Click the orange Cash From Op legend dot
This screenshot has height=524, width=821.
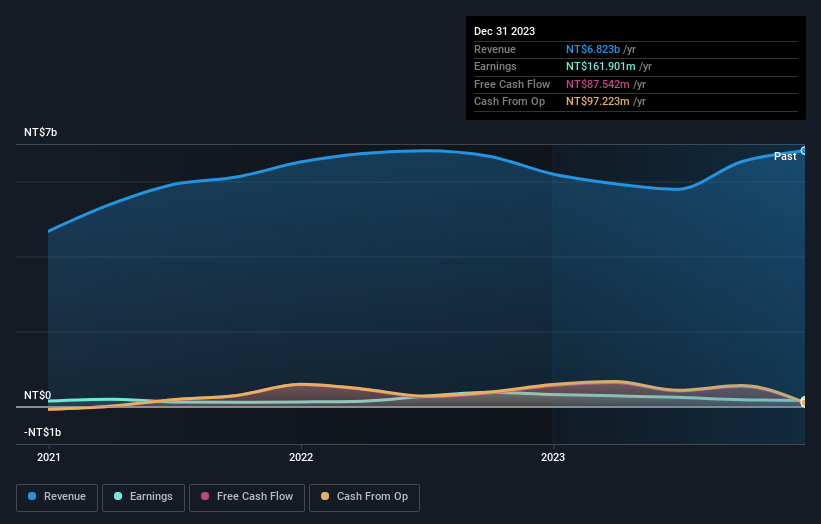[x=325, y=496]
